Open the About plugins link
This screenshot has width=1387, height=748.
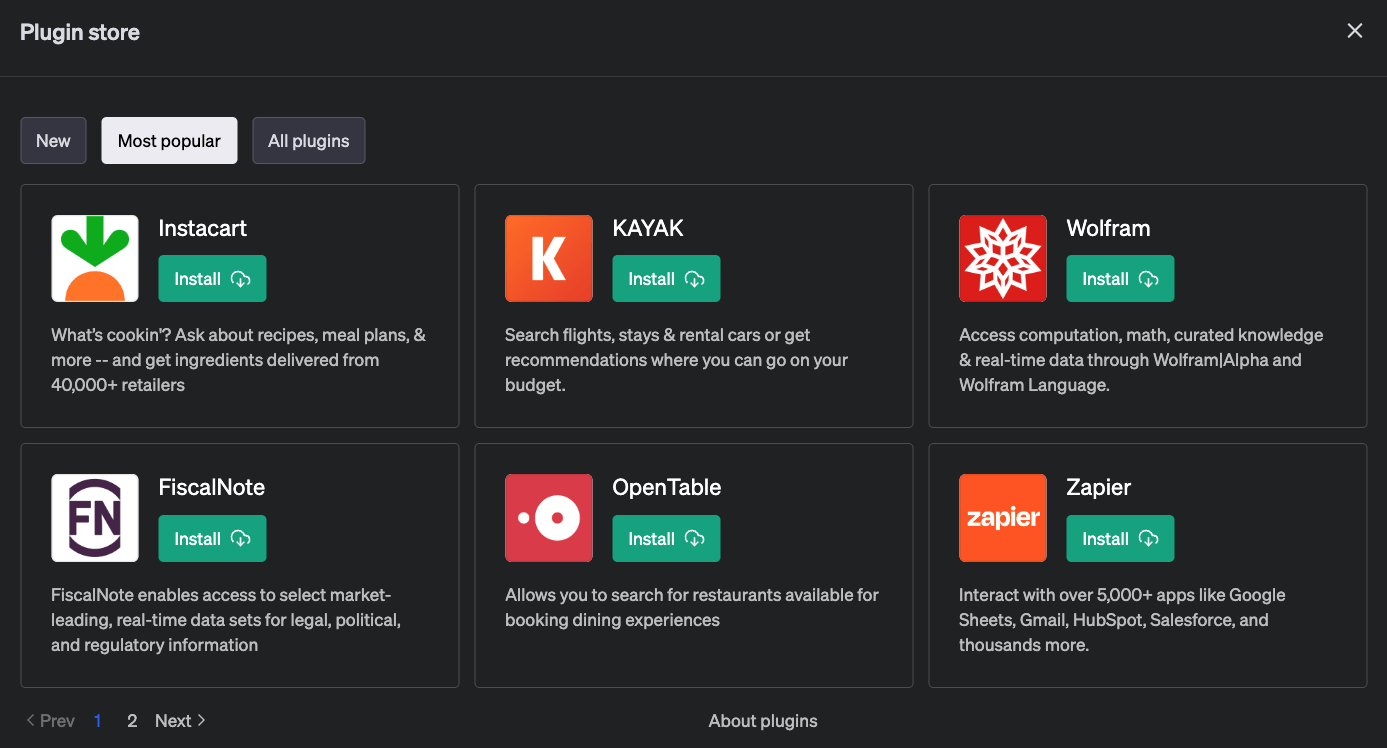point(763,721)
